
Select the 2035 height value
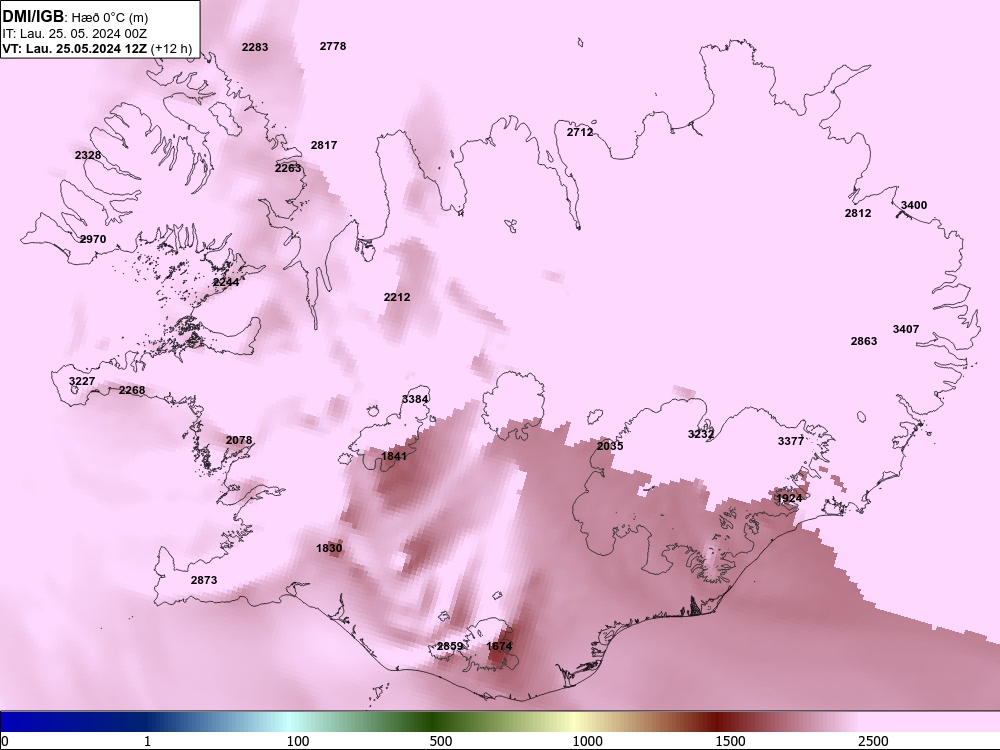click(x=610, y=446)
